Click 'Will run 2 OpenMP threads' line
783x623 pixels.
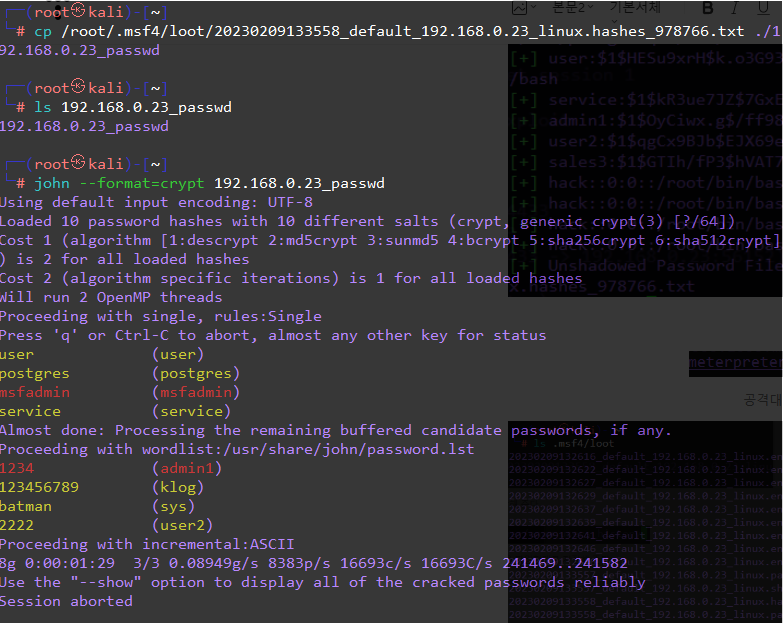click(111, 298)
